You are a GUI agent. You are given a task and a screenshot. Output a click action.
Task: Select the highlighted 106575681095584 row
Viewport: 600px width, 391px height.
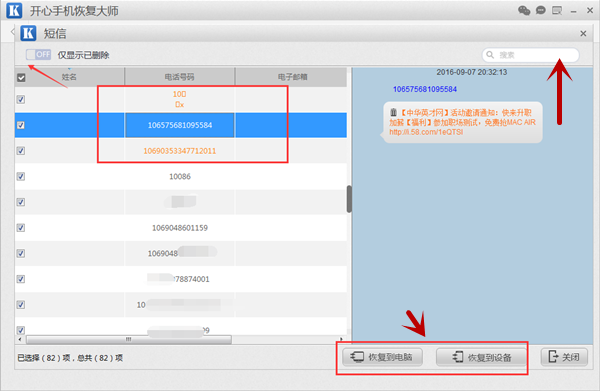(x=181, y=125)
